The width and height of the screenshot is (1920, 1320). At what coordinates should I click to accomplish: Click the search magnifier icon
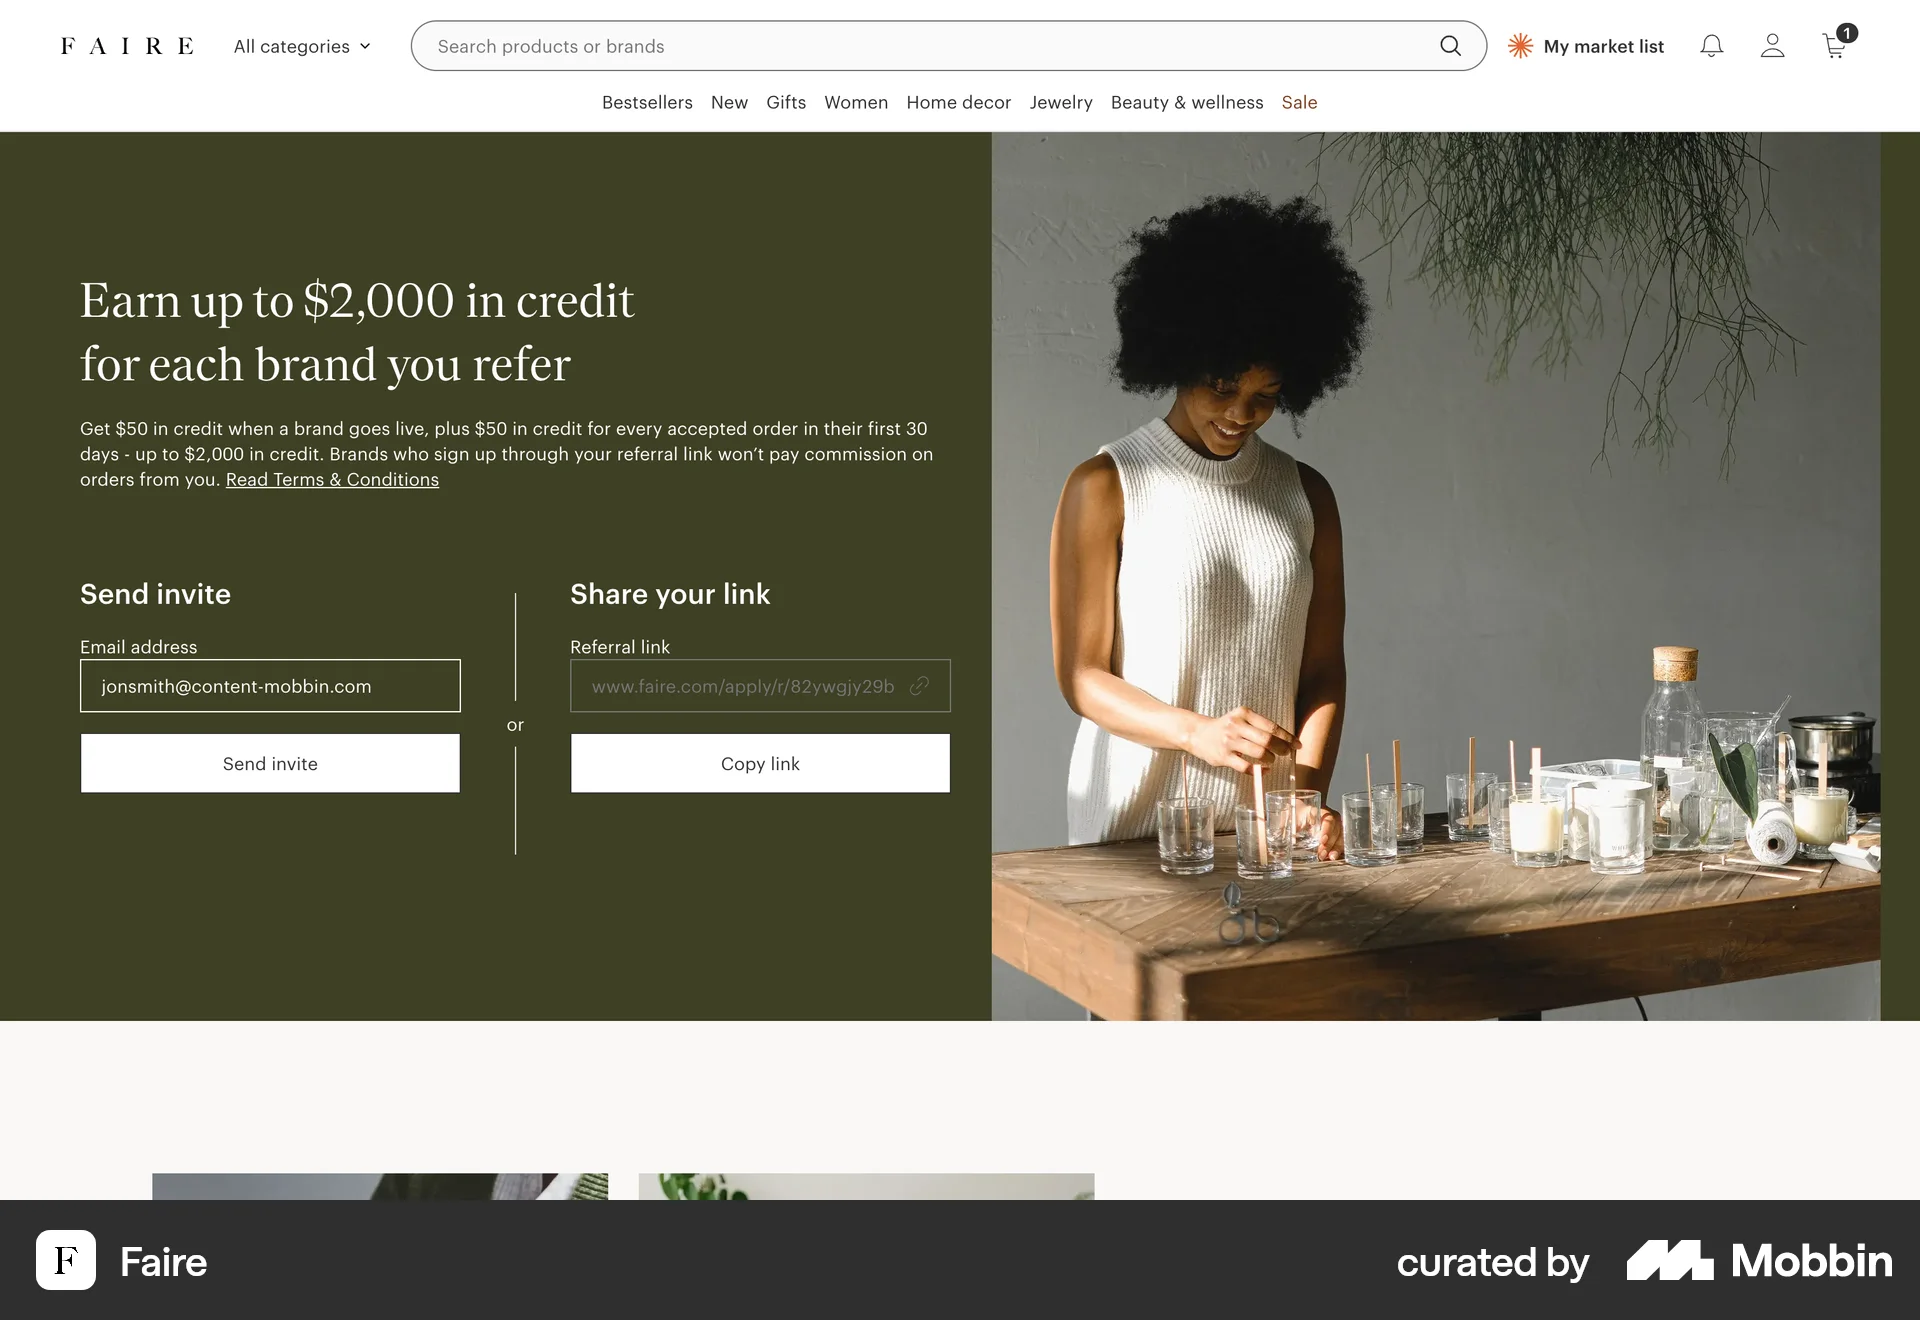(x=1450, y=46)
